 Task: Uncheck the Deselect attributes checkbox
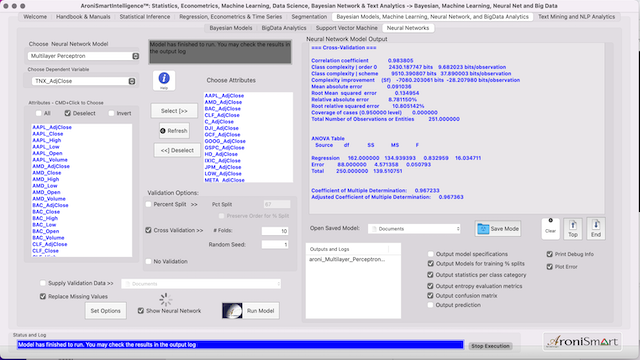[x=68, y=113]
